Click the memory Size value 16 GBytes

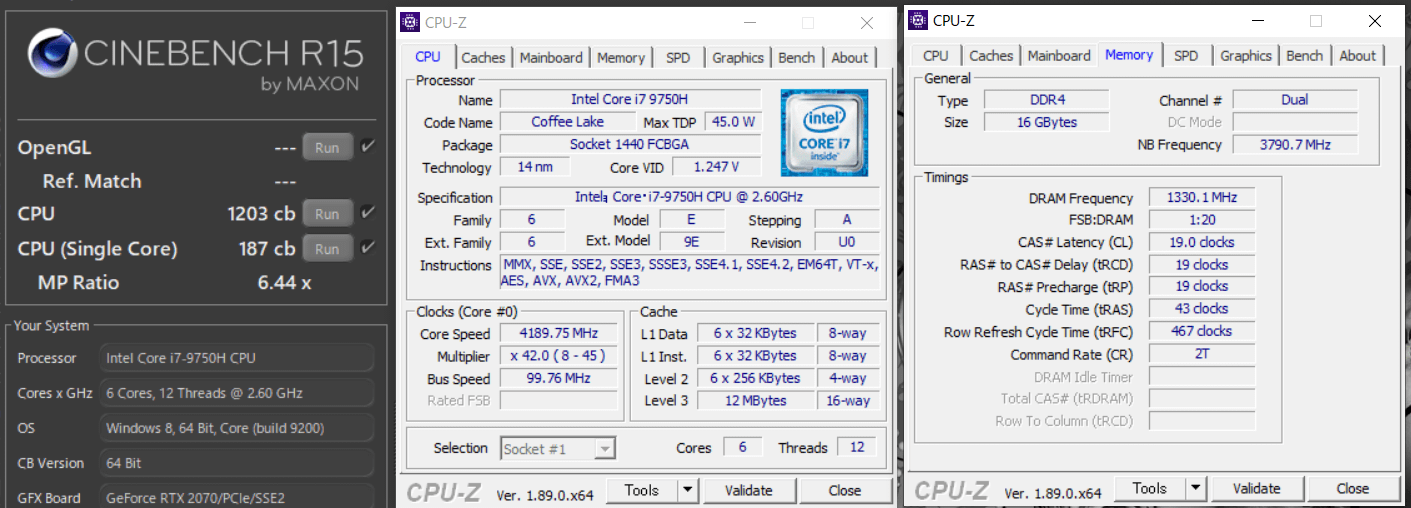pyautogui.click(x=1046, y=122)
